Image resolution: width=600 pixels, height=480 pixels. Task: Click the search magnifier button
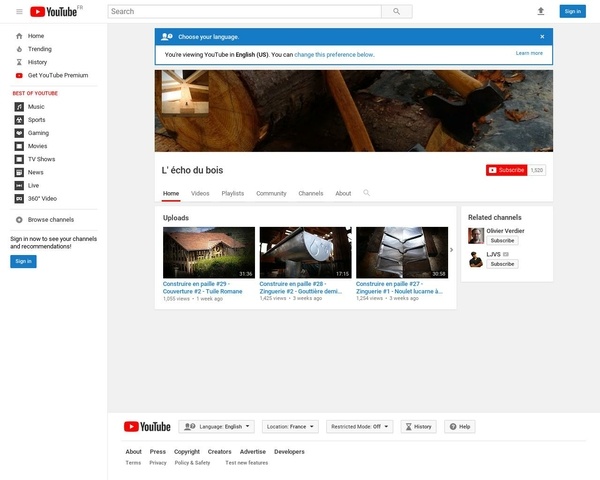pyautogui.click(x=397, y=11)
